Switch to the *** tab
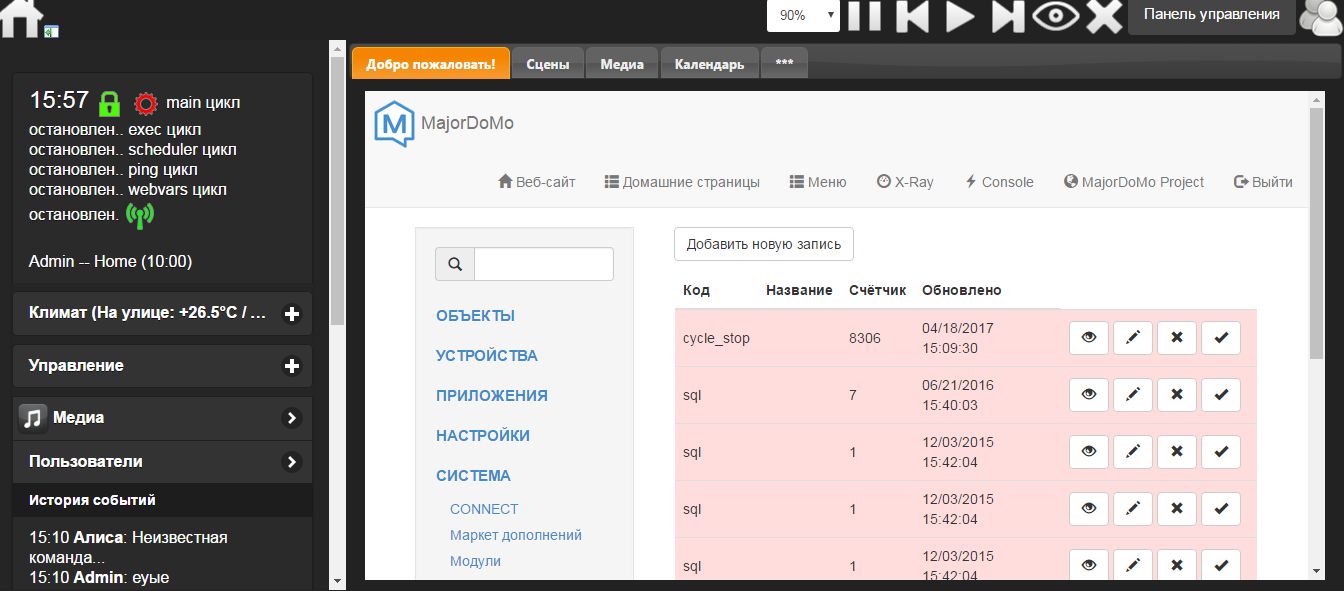 784,64
